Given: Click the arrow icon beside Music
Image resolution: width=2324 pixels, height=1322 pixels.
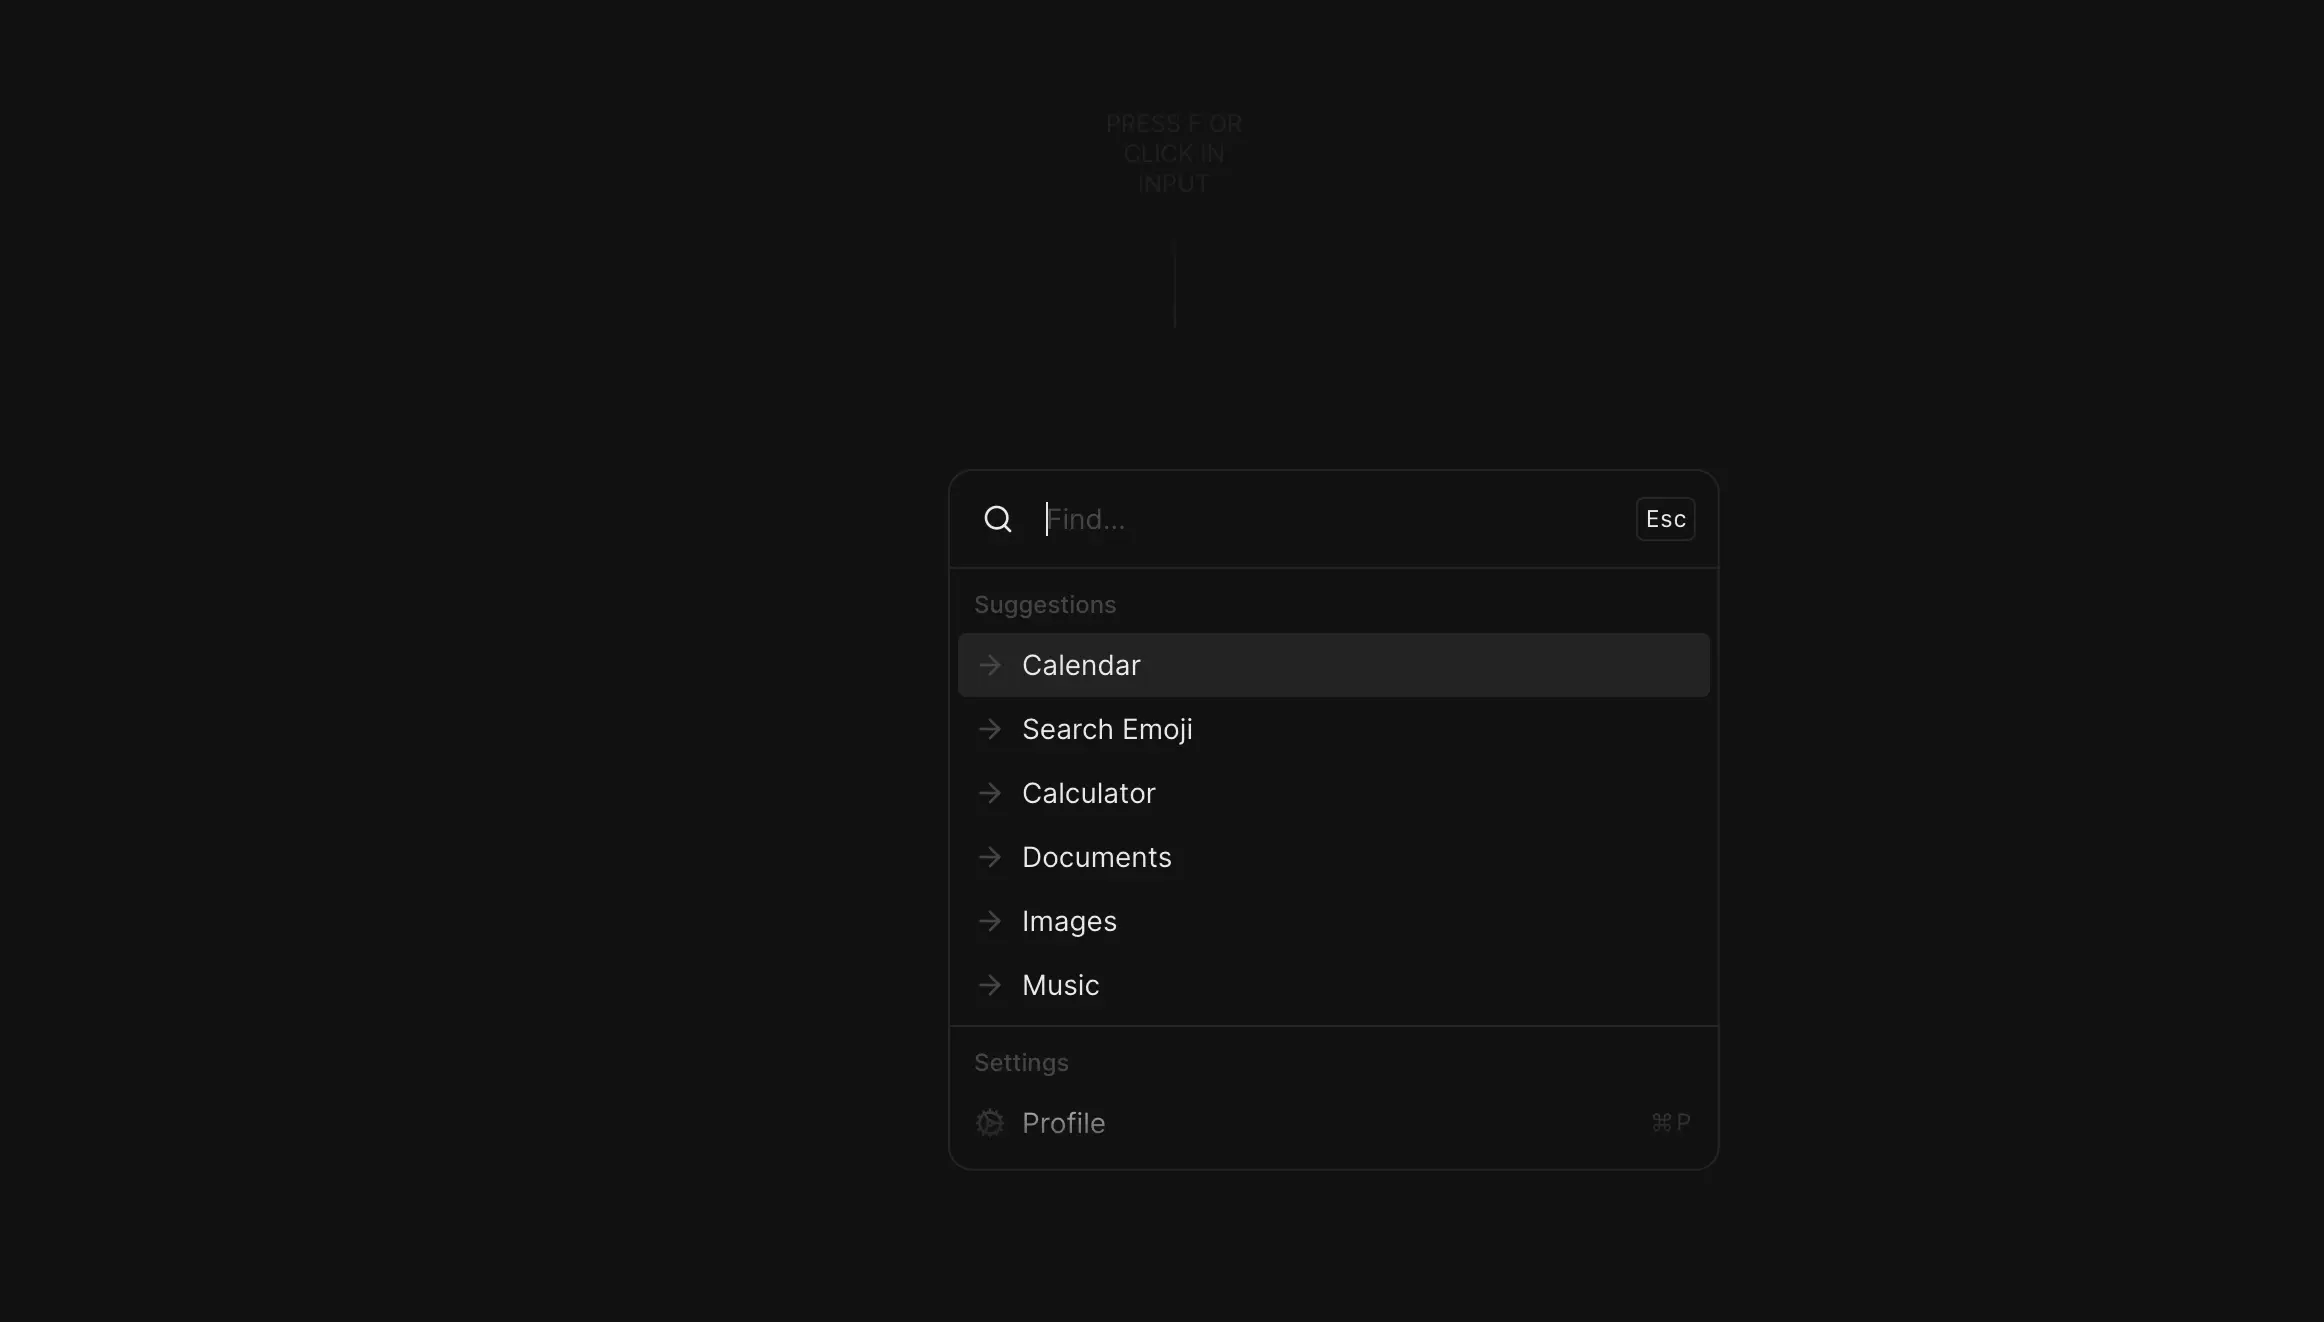Looking at the screenshot, I should [990, 985].
